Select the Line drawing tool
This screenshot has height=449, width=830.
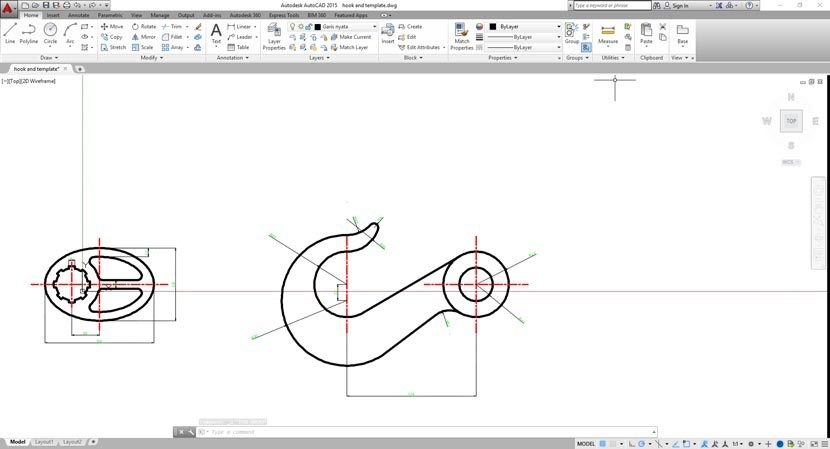[x=10, y=33]
